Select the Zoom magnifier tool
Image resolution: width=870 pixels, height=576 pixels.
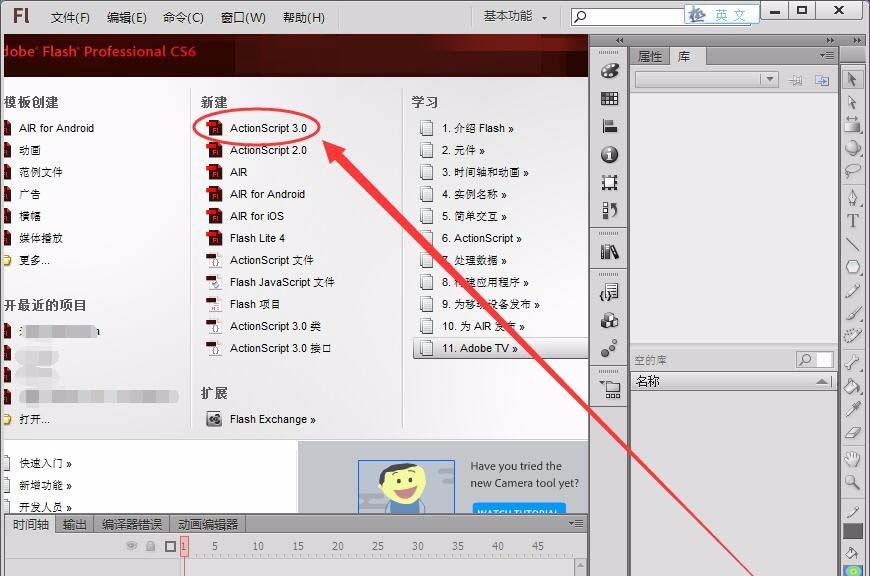point(852,482)
